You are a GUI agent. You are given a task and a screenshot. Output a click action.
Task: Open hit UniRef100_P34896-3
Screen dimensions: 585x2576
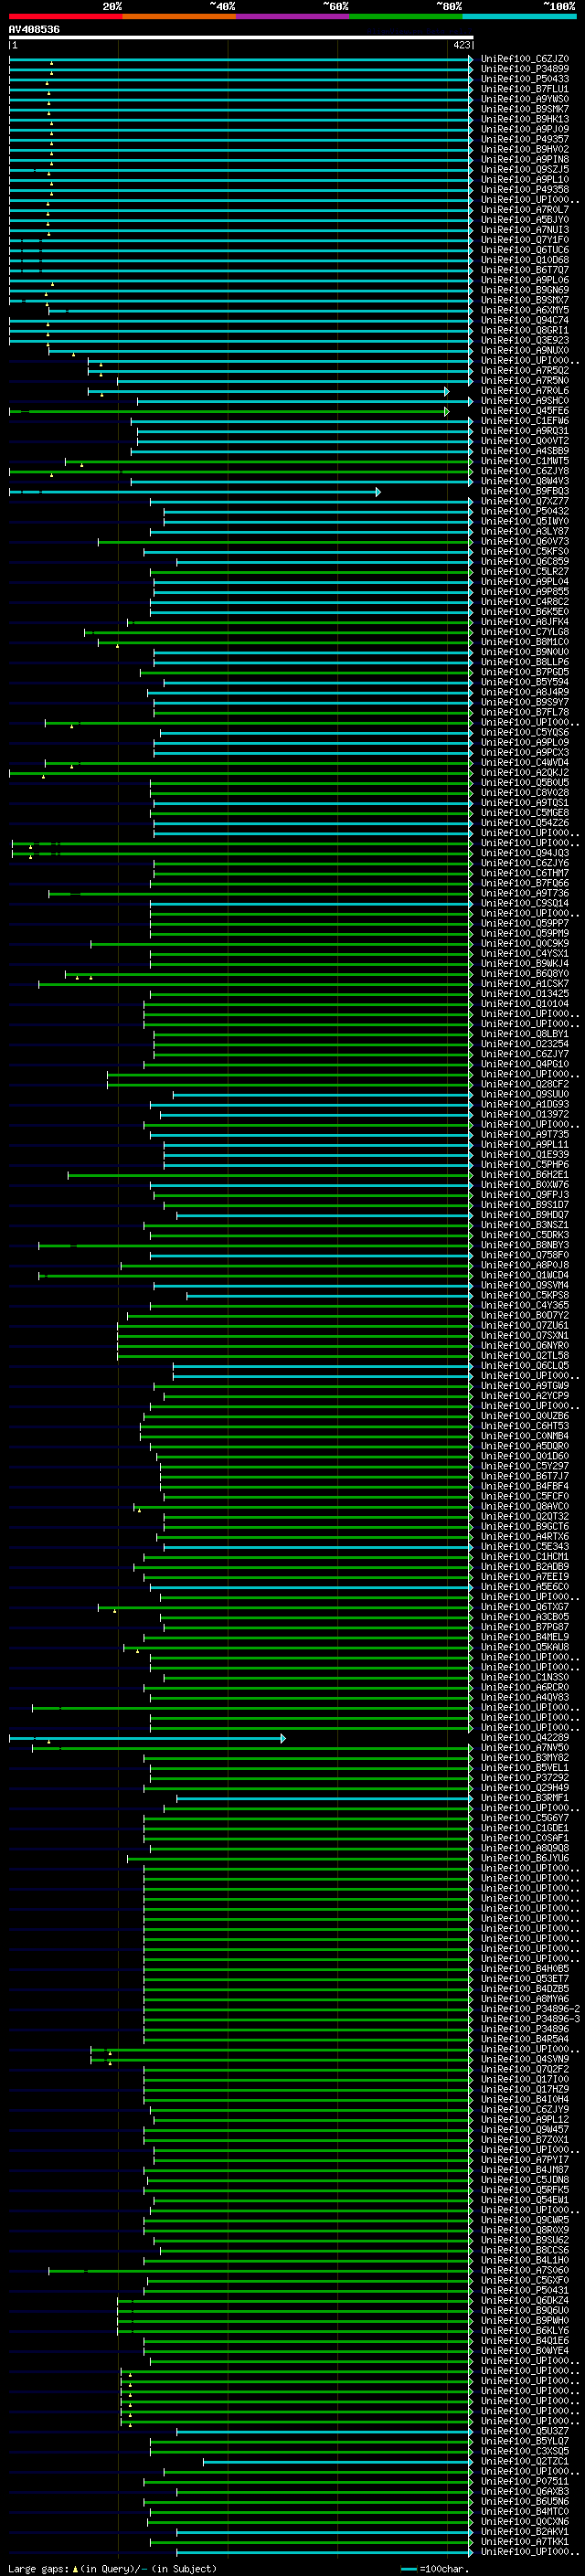click(530, 2019)
